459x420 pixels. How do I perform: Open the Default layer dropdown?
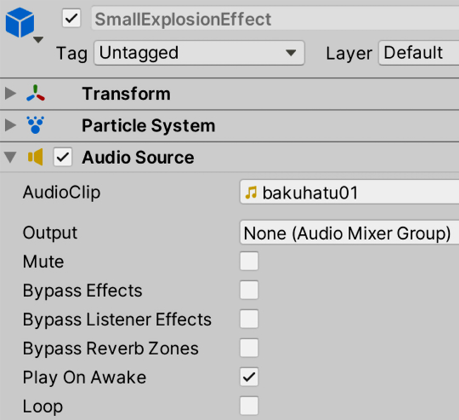[419, 53]
